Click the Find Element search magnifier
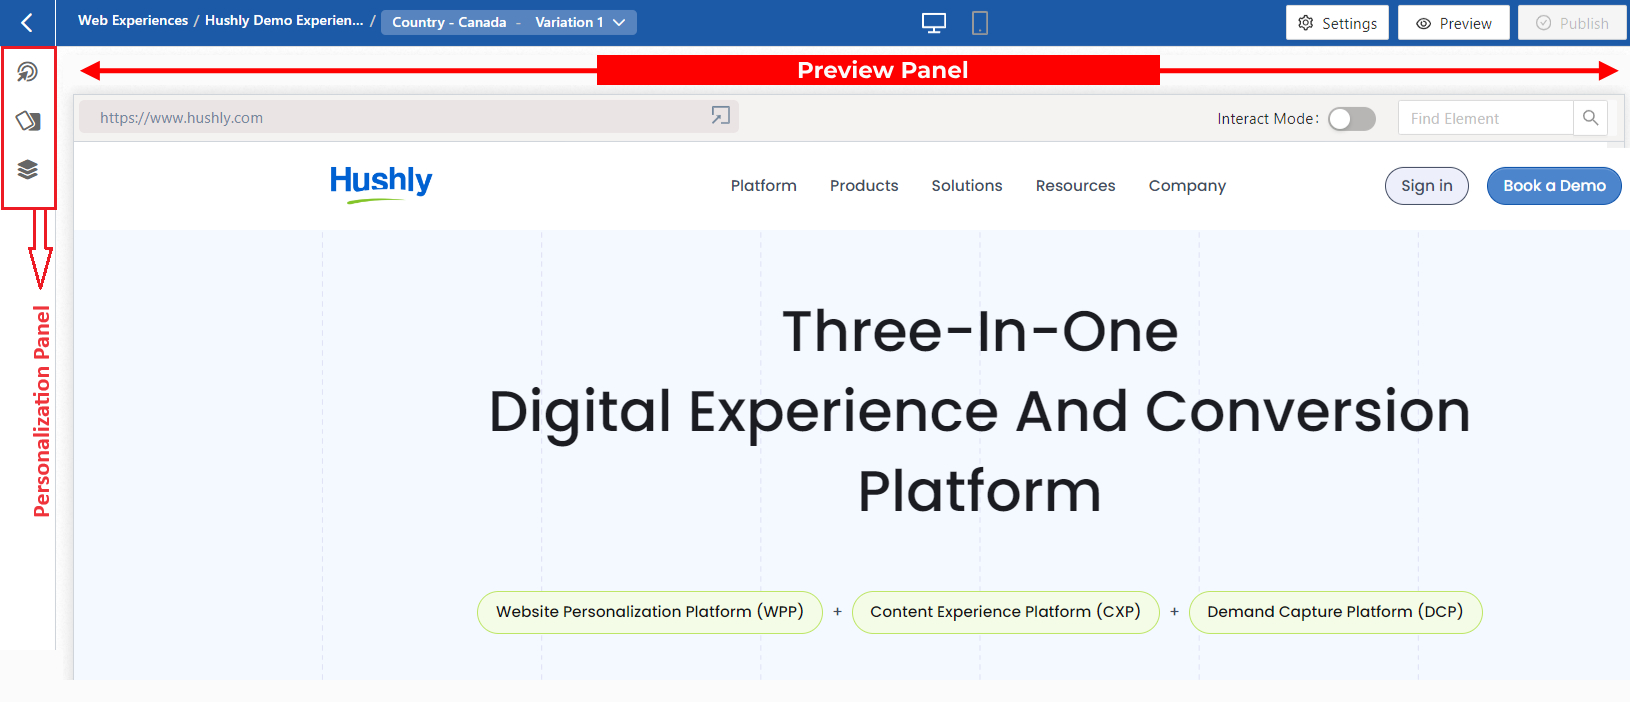This screenshot has width=1630, height=702. click(x=1591, y=118)
